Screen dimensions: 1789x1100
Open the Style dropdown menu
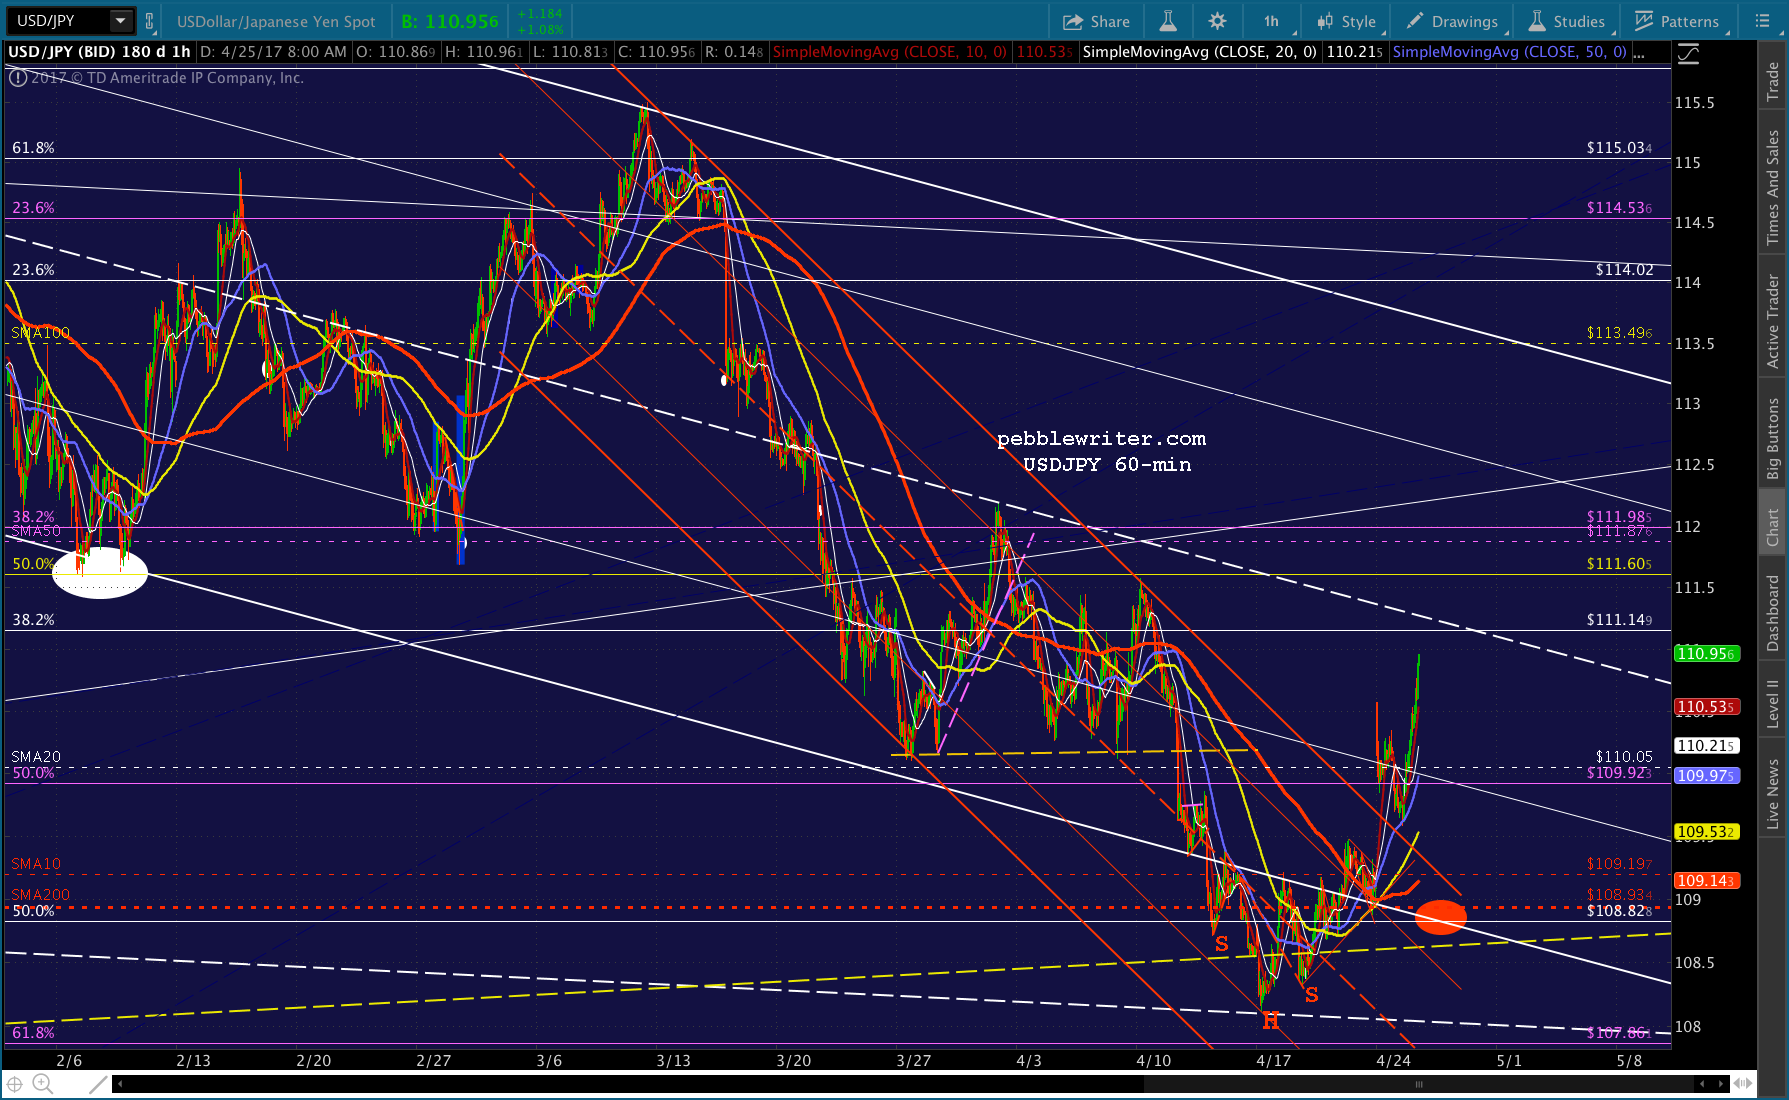point(1347,21)
